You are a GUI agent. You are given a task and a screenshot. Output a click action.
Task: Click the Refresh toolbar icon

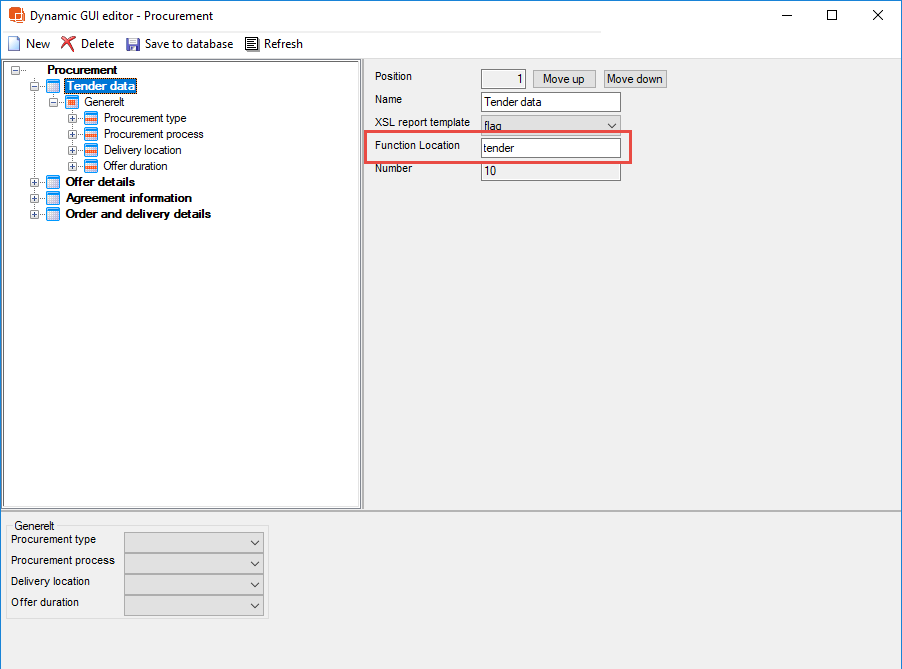252,44
